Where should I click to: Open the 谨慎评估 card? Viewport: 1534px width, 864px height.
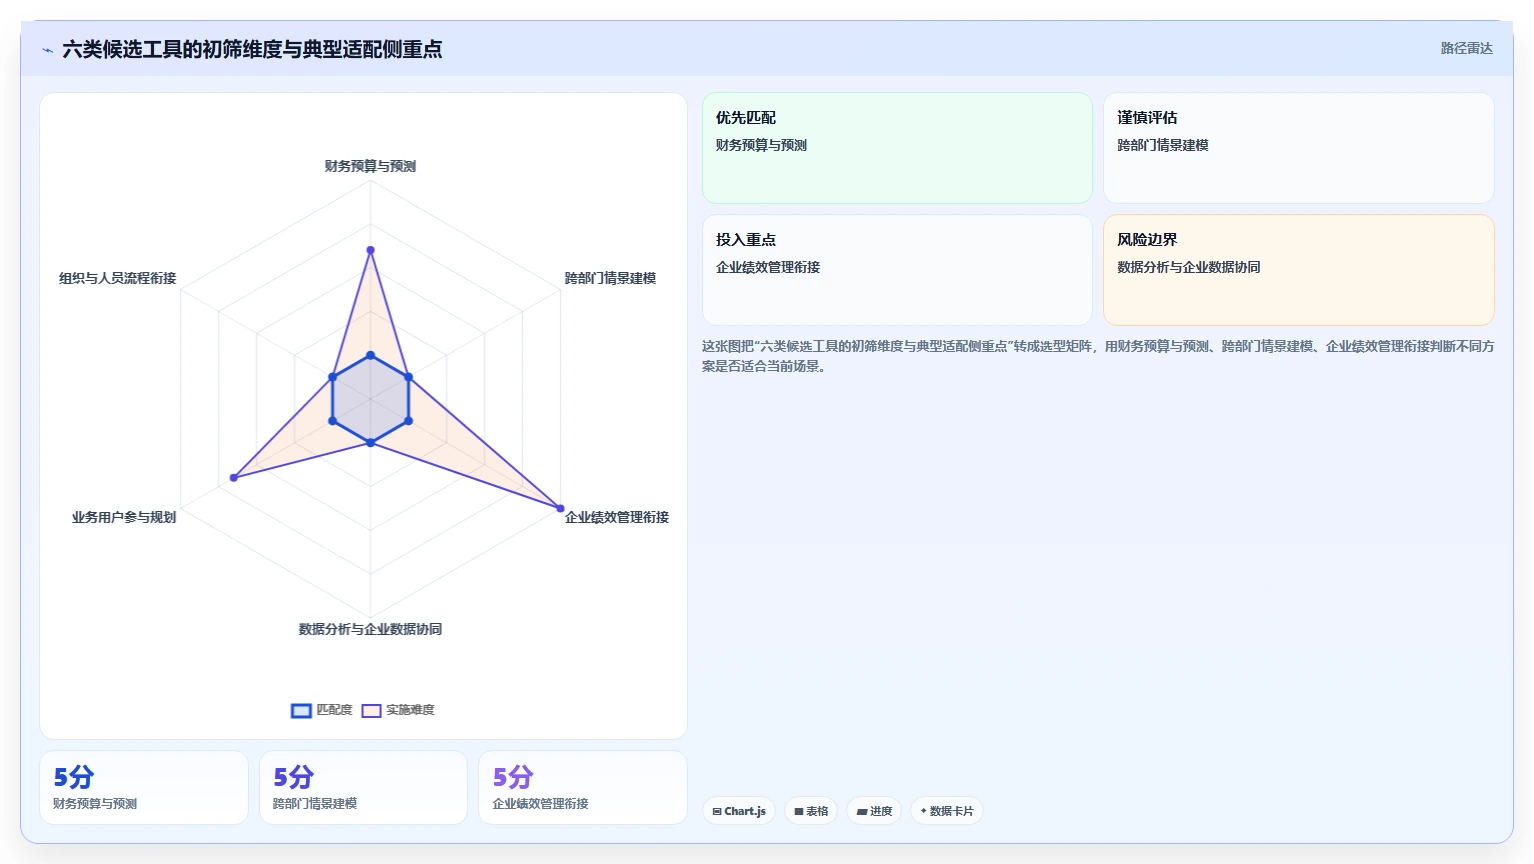coord(1298,148)
